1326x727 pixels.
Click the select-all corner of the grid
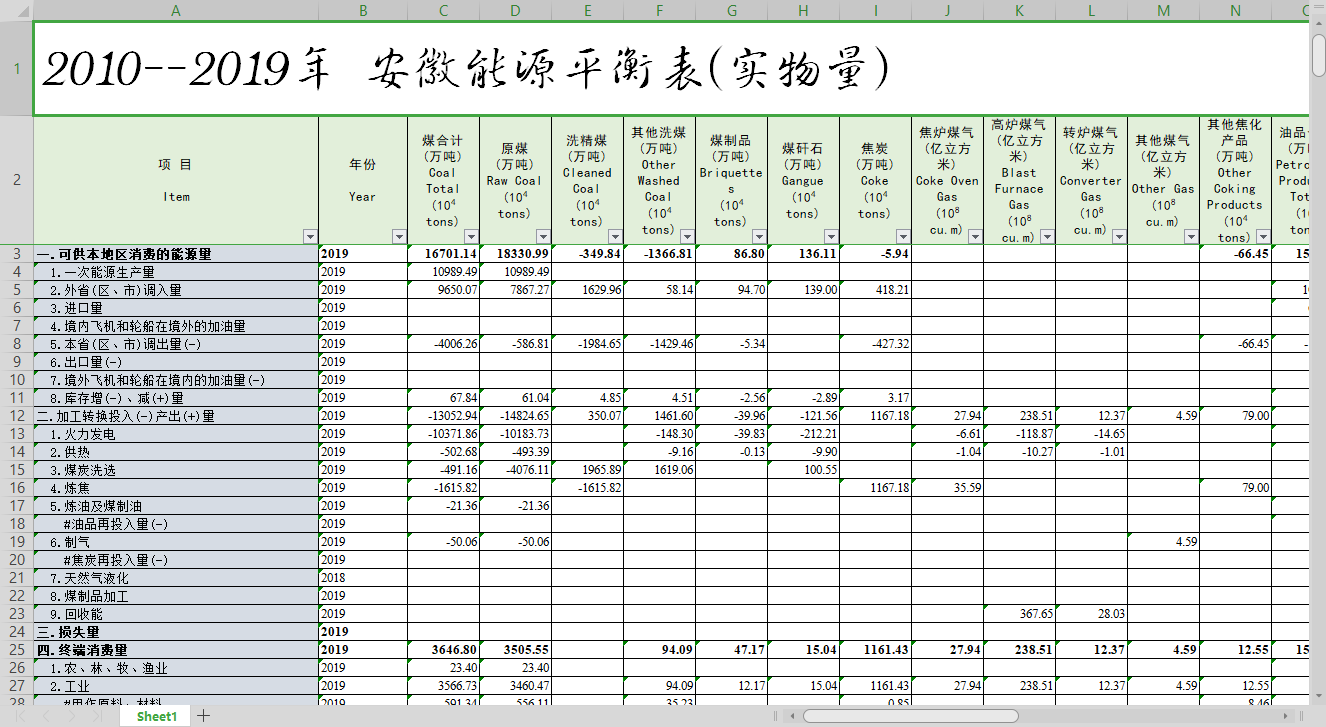pos(16,10)
